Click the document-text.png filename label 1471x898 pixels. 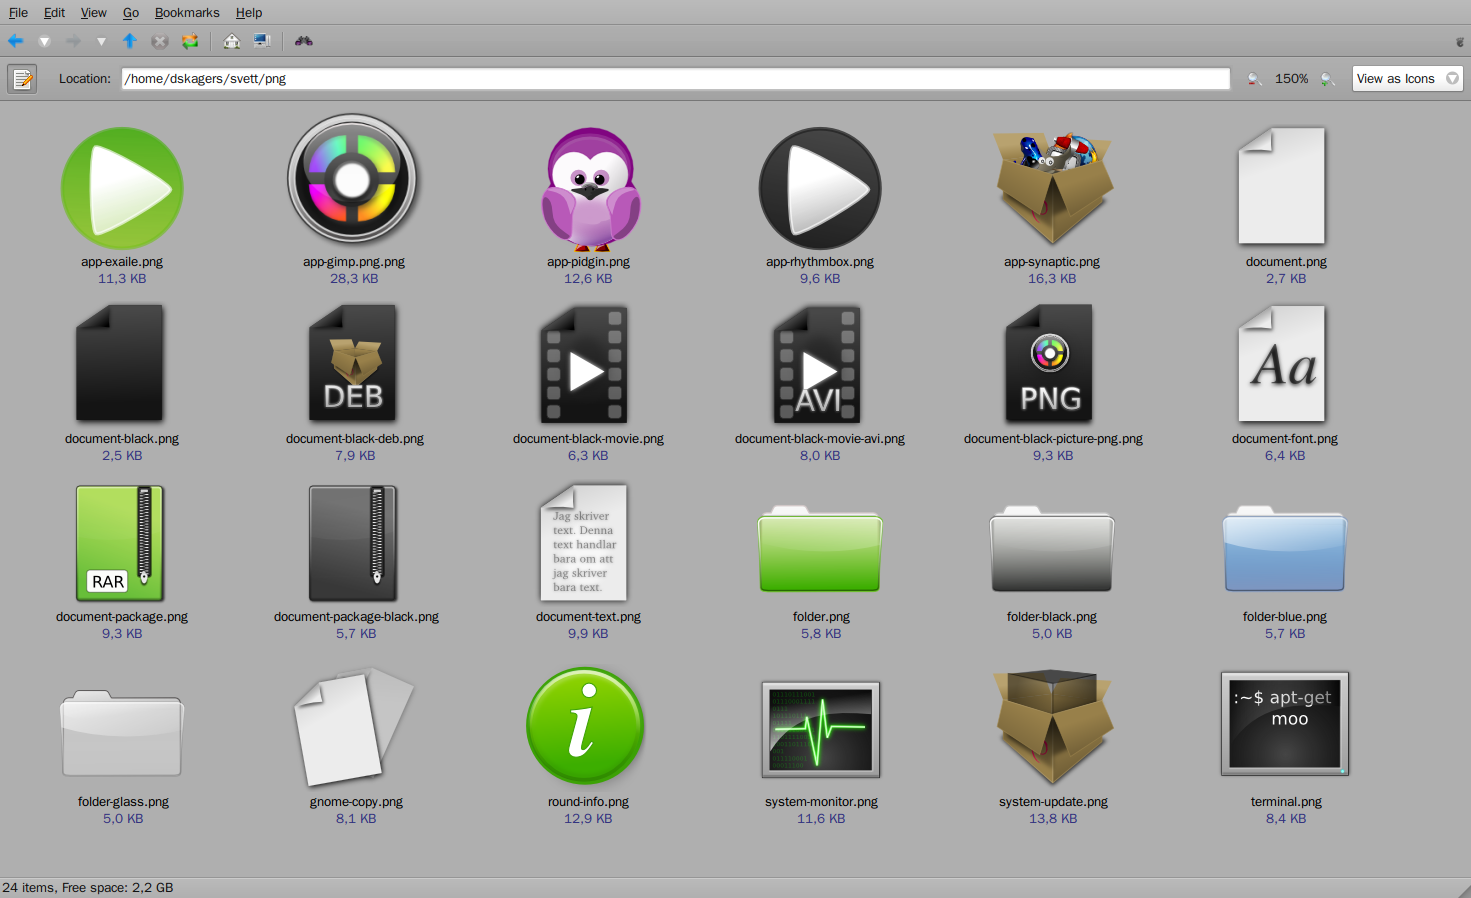[x=588, y=617]
